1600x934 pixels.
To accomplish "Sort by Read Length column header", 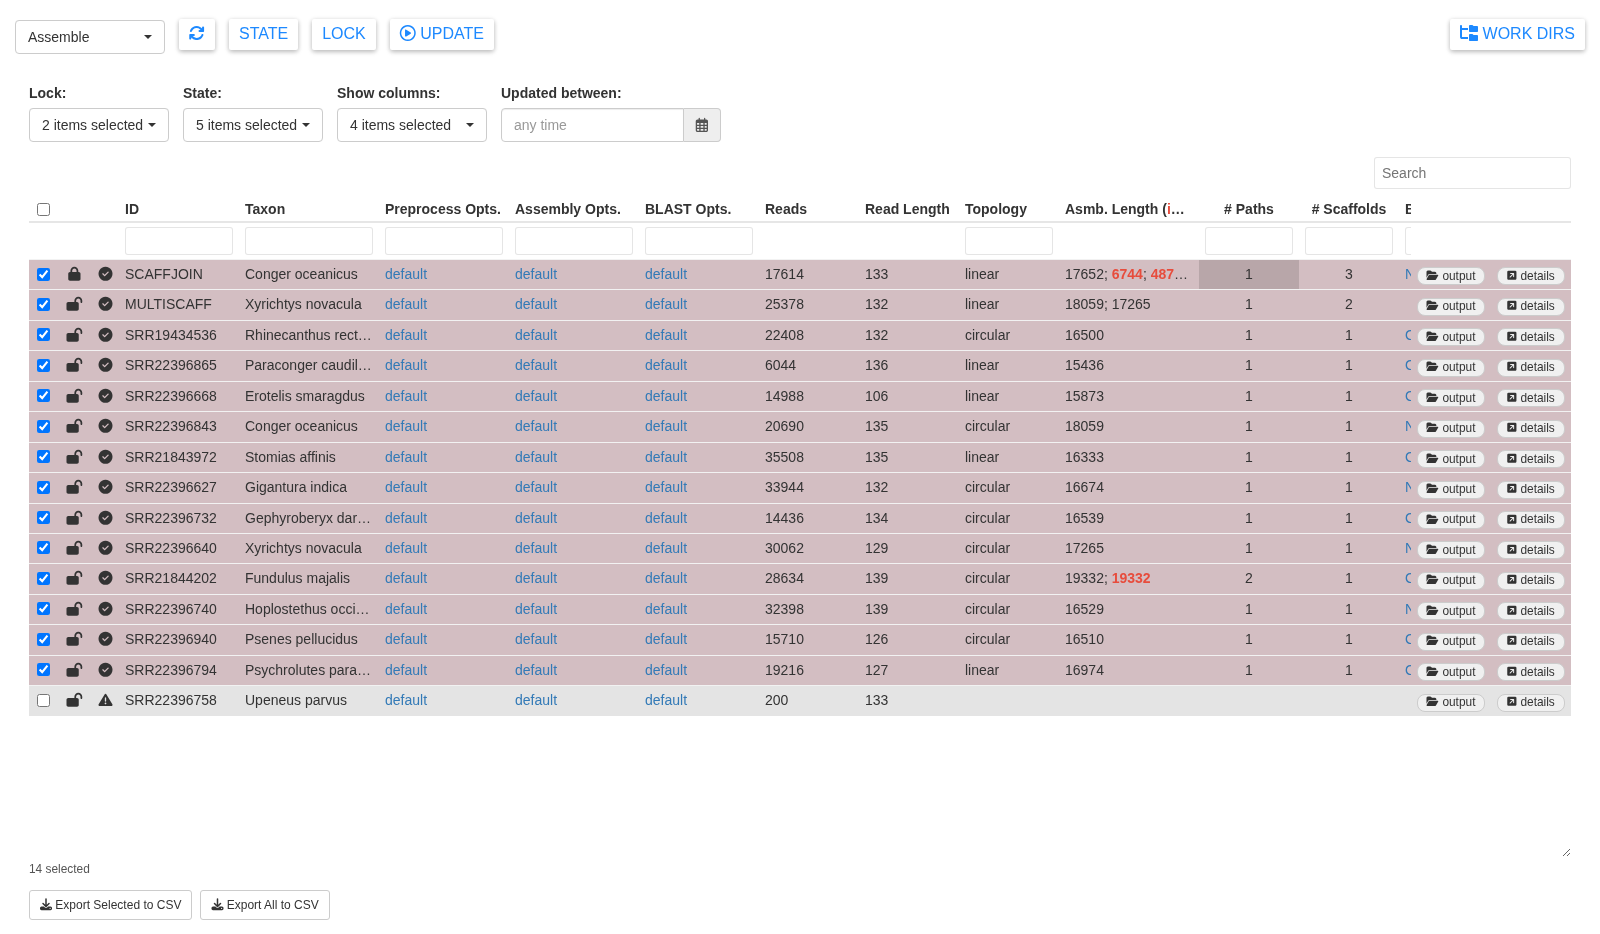I will (907, 209).
